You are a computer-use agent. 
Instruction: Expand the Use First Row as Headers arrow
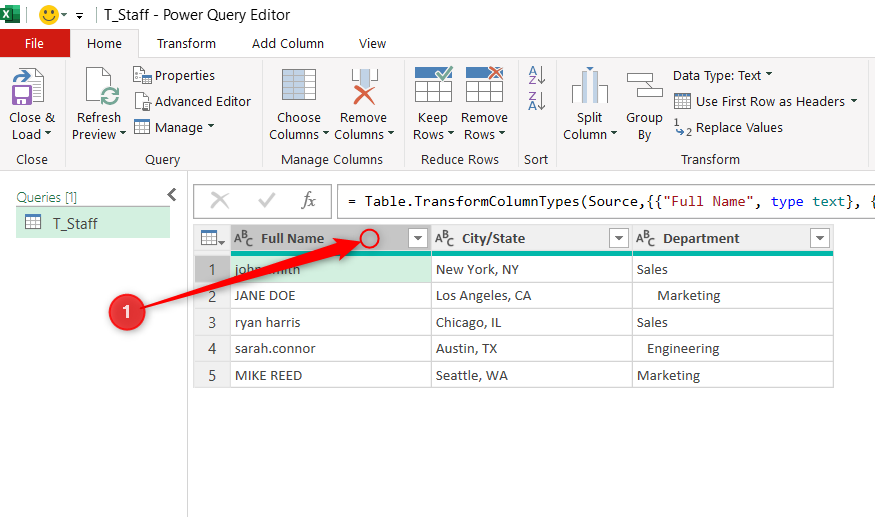[x=854, y=101]
